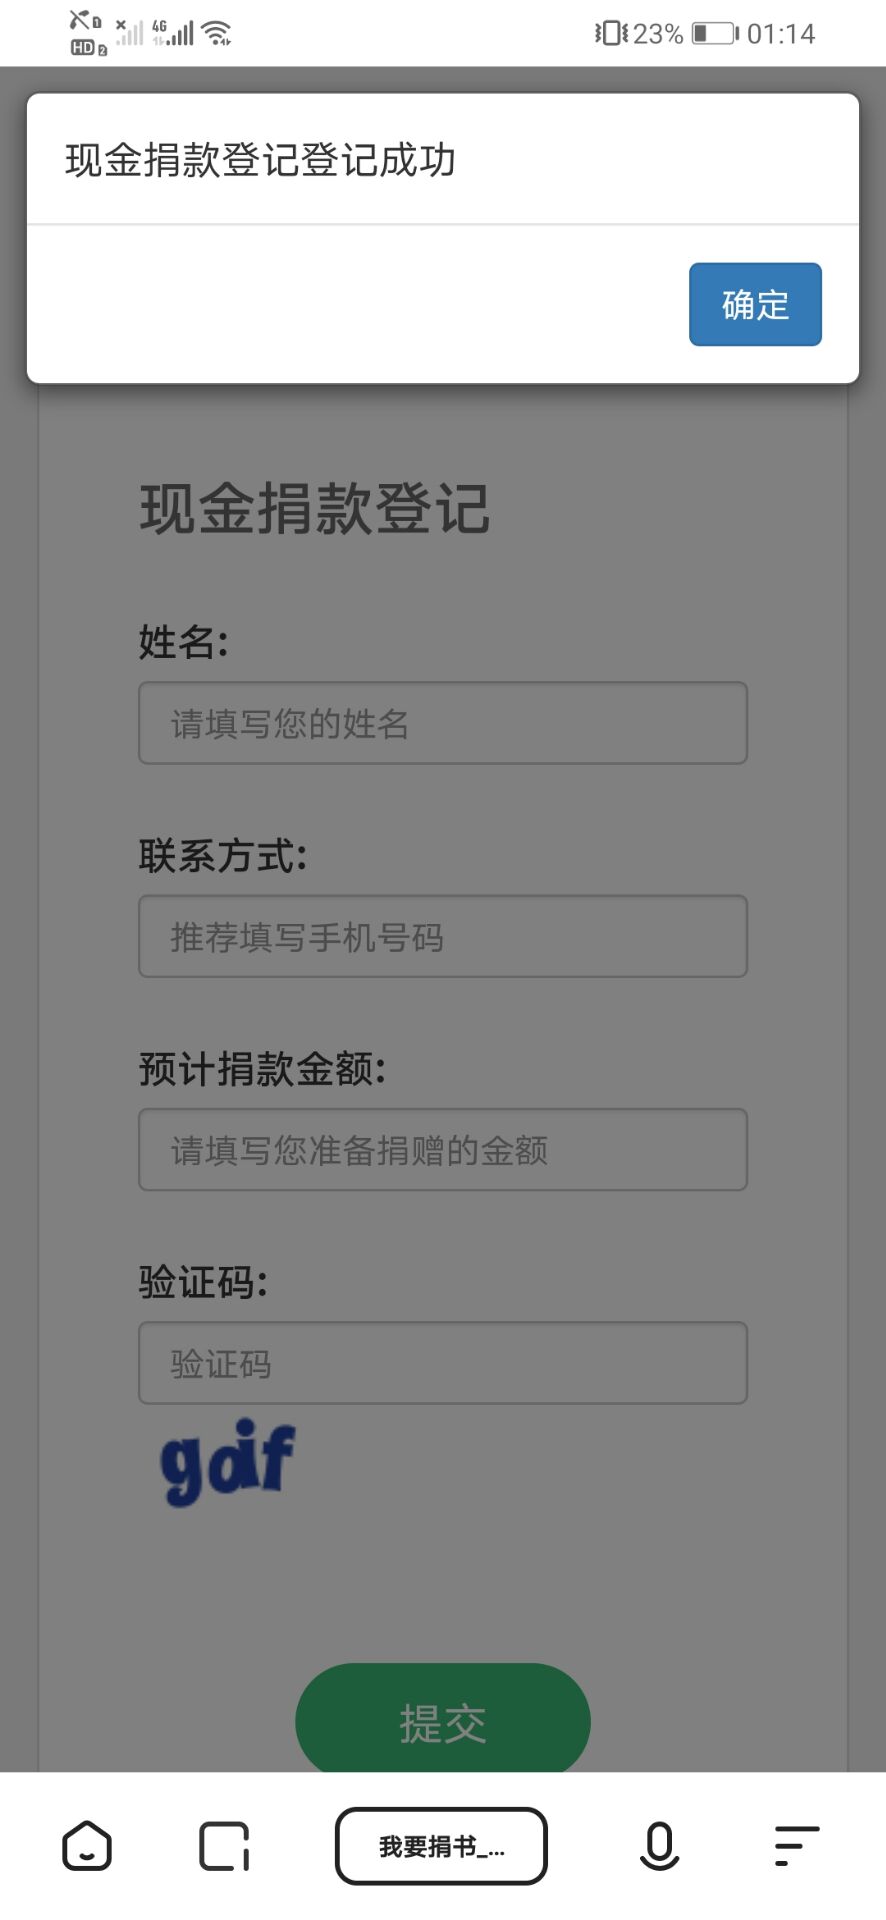
Task: Tap the 现金捐款登记 page heading
Action: (x=314, y=509)
